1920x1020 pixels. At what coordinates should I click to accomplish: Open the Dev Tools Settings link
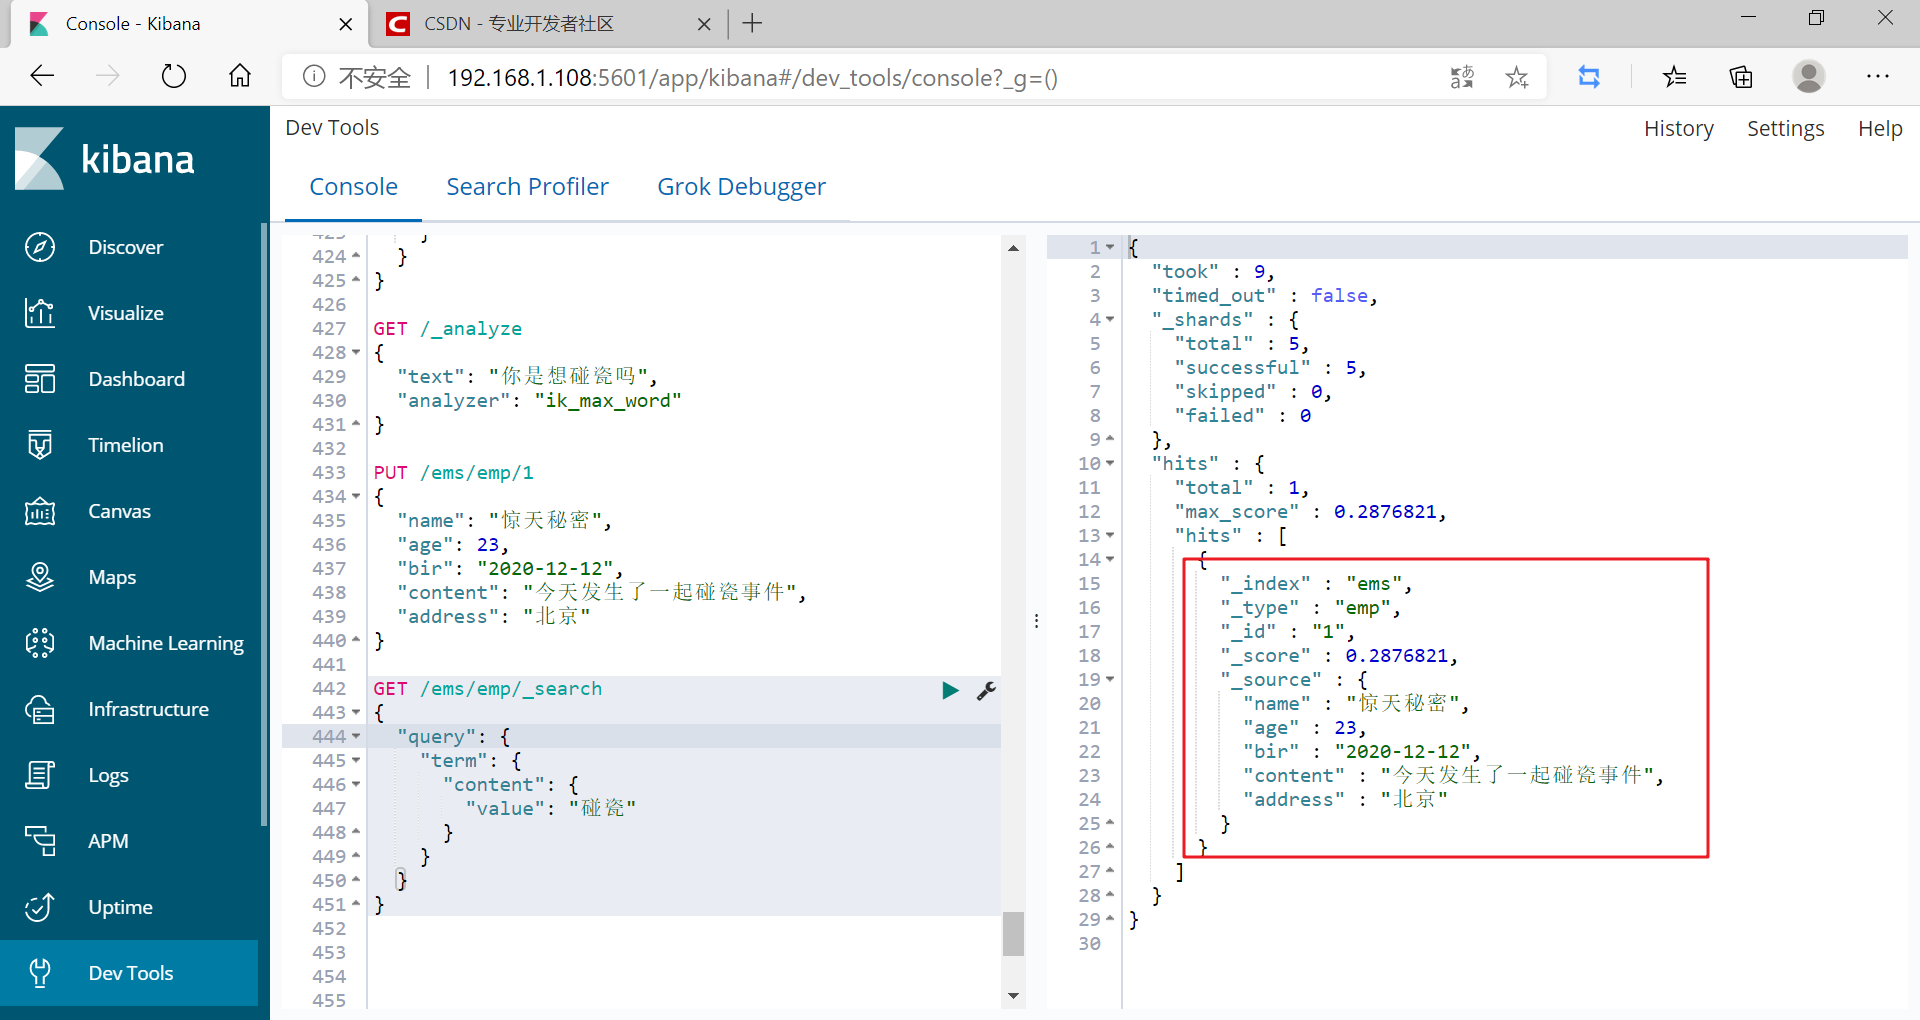pos(1785,129)
